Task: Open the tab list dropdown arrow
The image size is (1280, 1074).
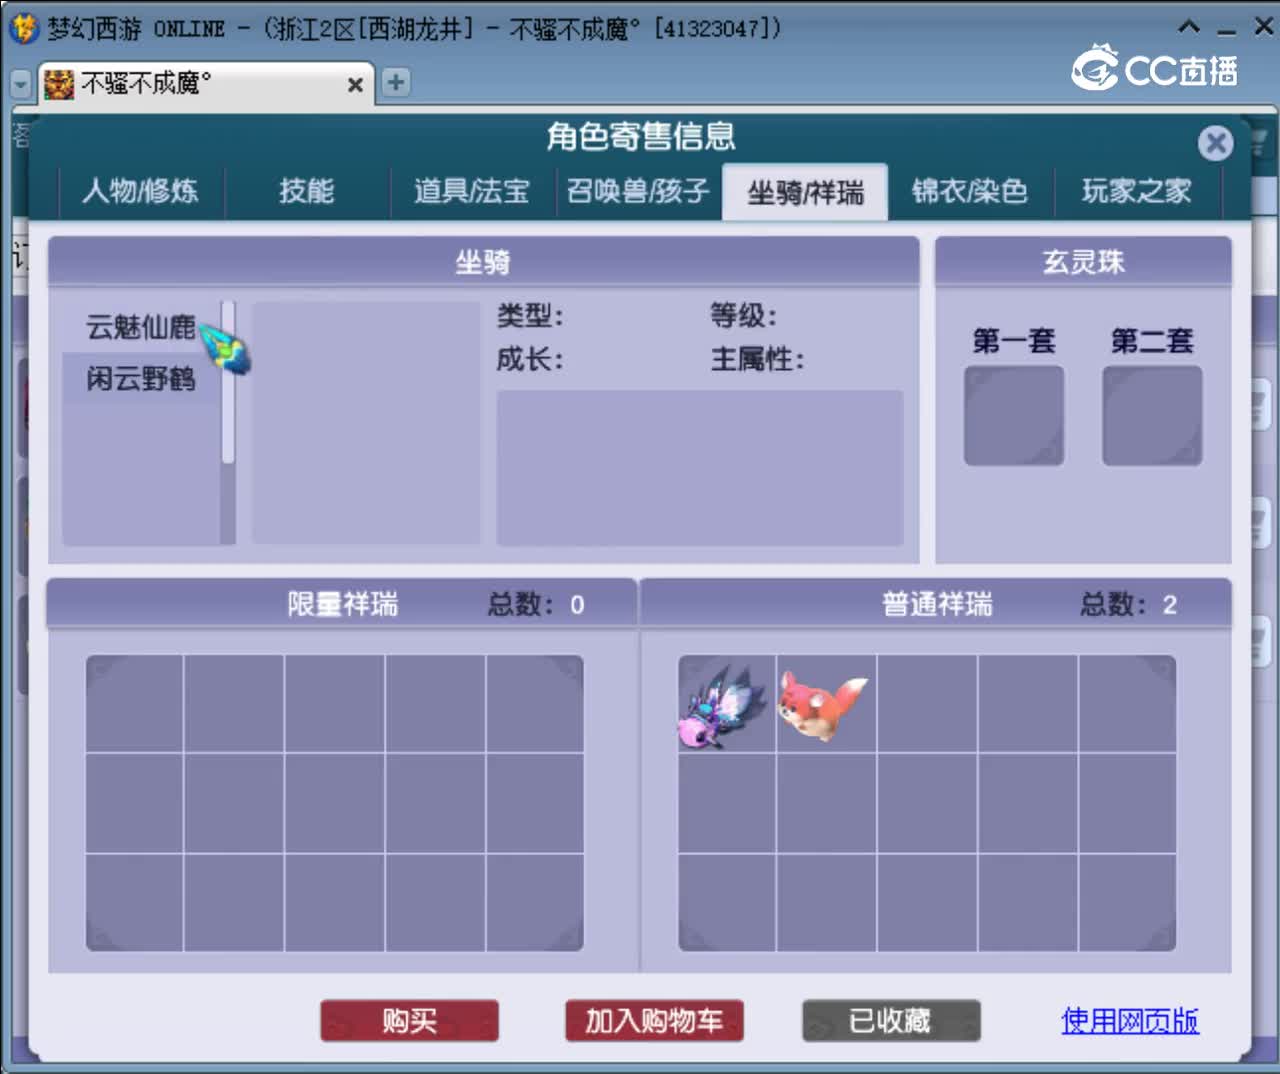Action: tap(20, 85)
